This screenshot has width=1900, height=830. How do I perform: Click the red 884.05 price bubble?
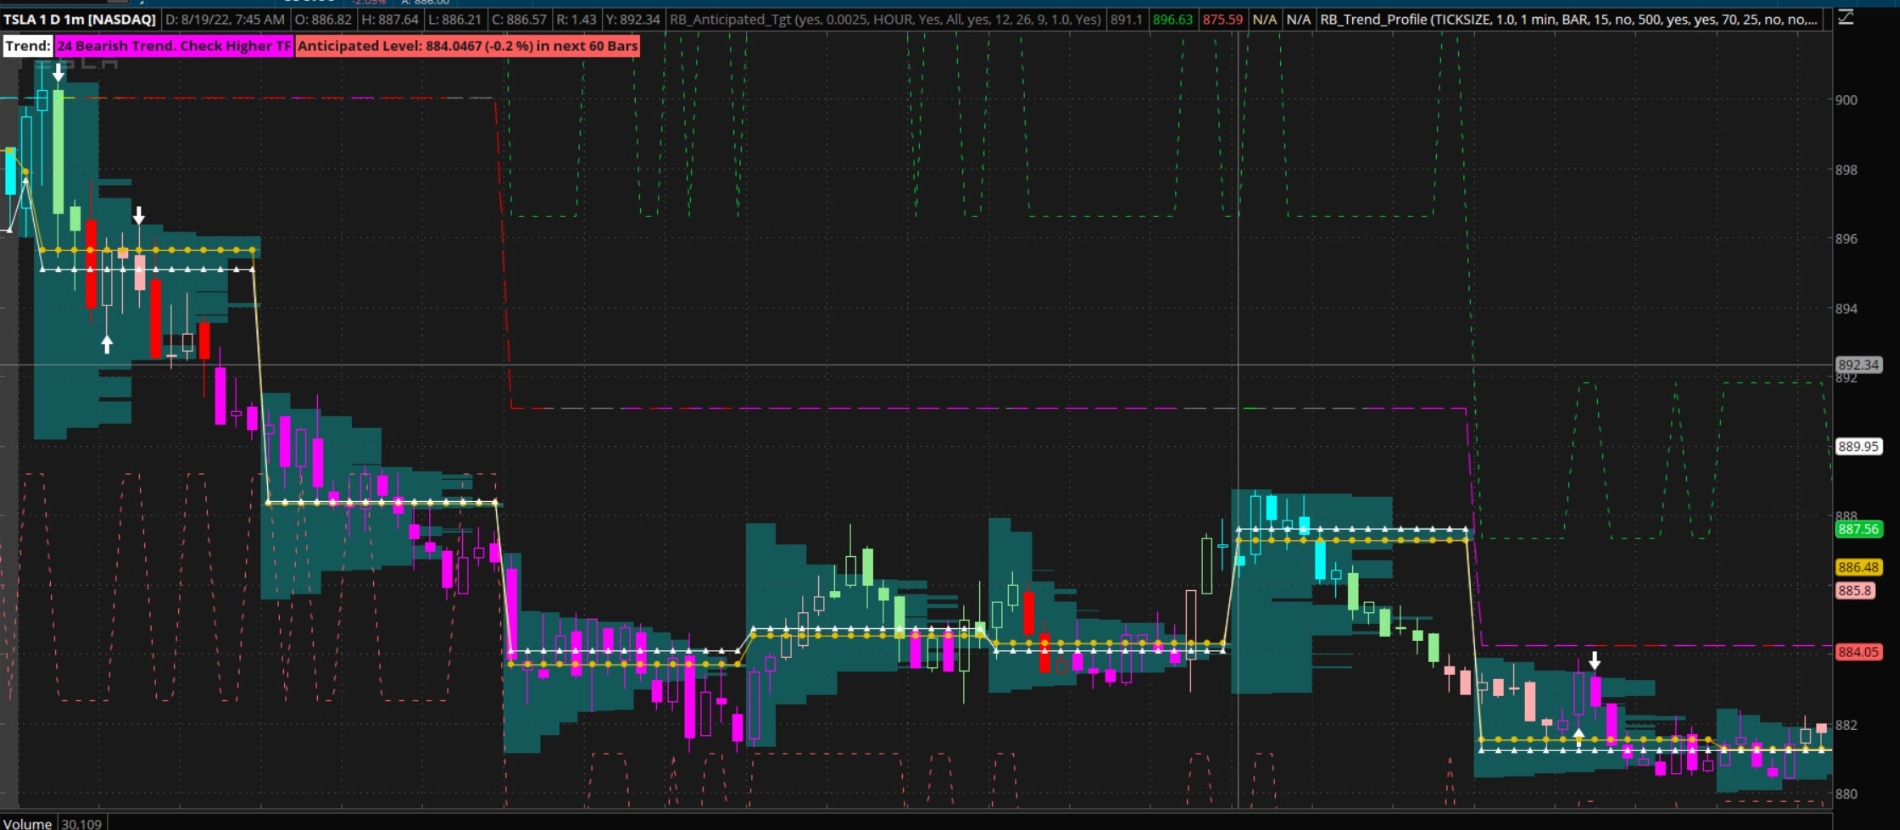coord(1858,652)
